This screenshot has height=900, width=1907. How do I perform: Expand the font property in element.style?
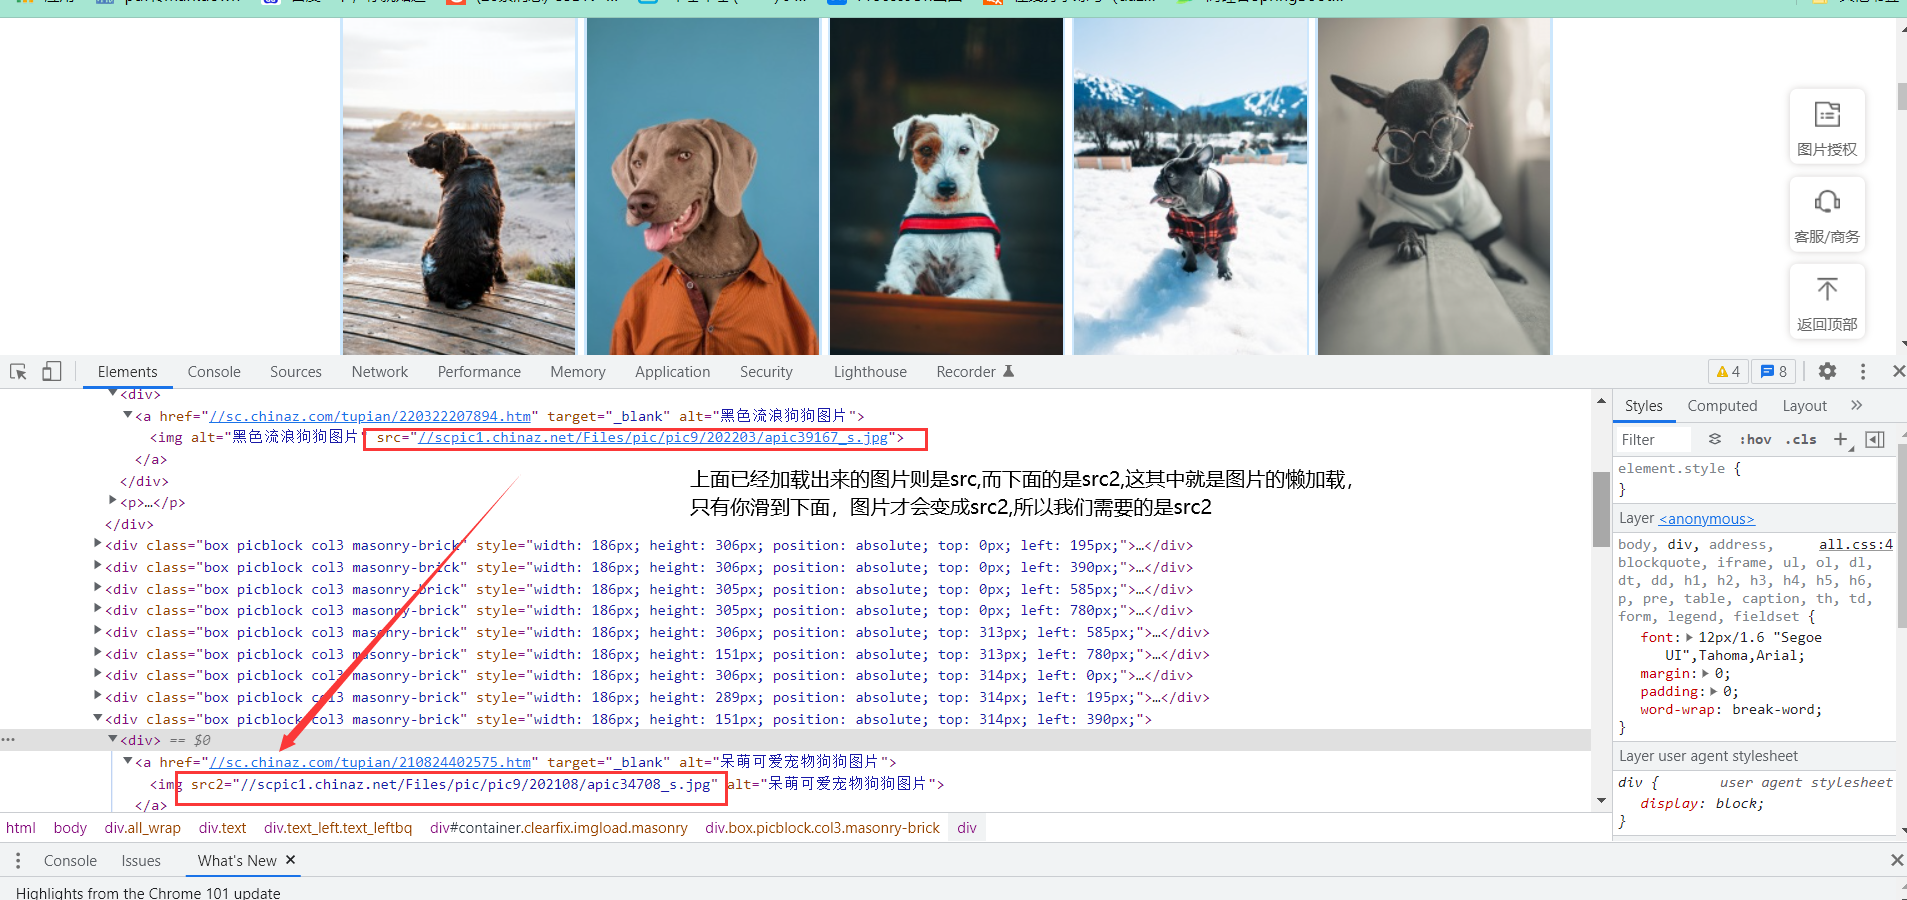pyautogui.click(x=1692, y=637)
